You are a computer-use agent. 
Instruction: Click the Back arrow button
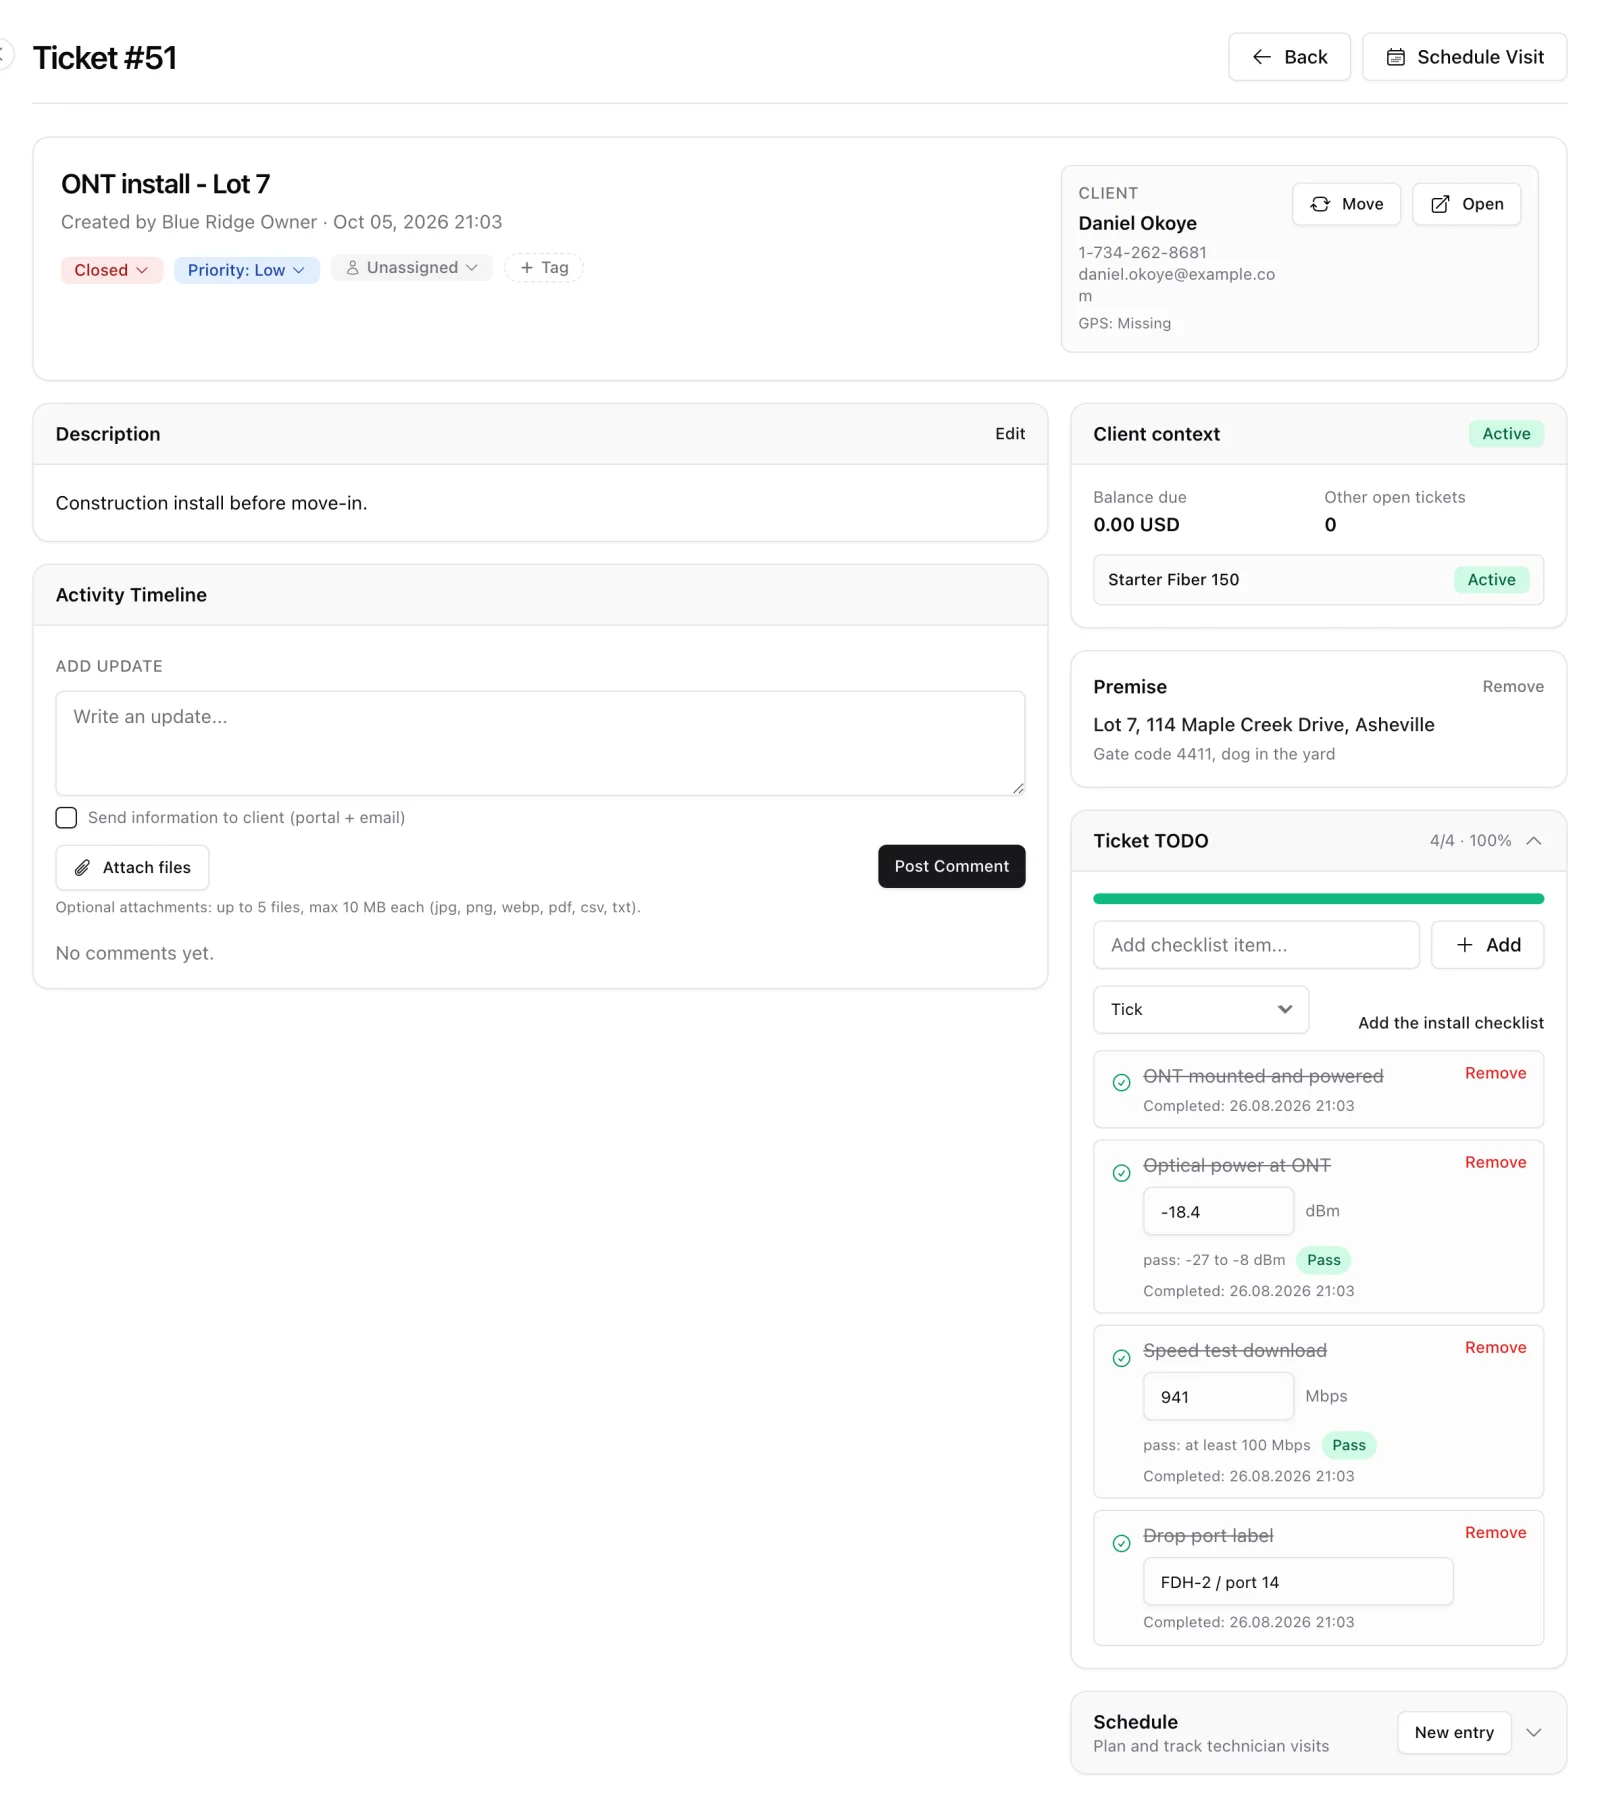tap(1288, 57)
